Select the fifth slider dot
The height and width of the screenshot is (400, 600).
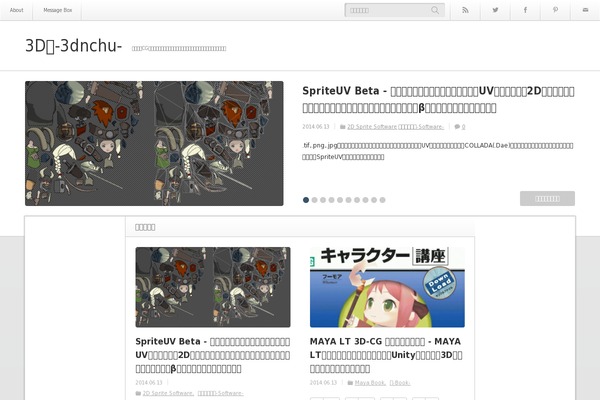[x=340, y=200]
